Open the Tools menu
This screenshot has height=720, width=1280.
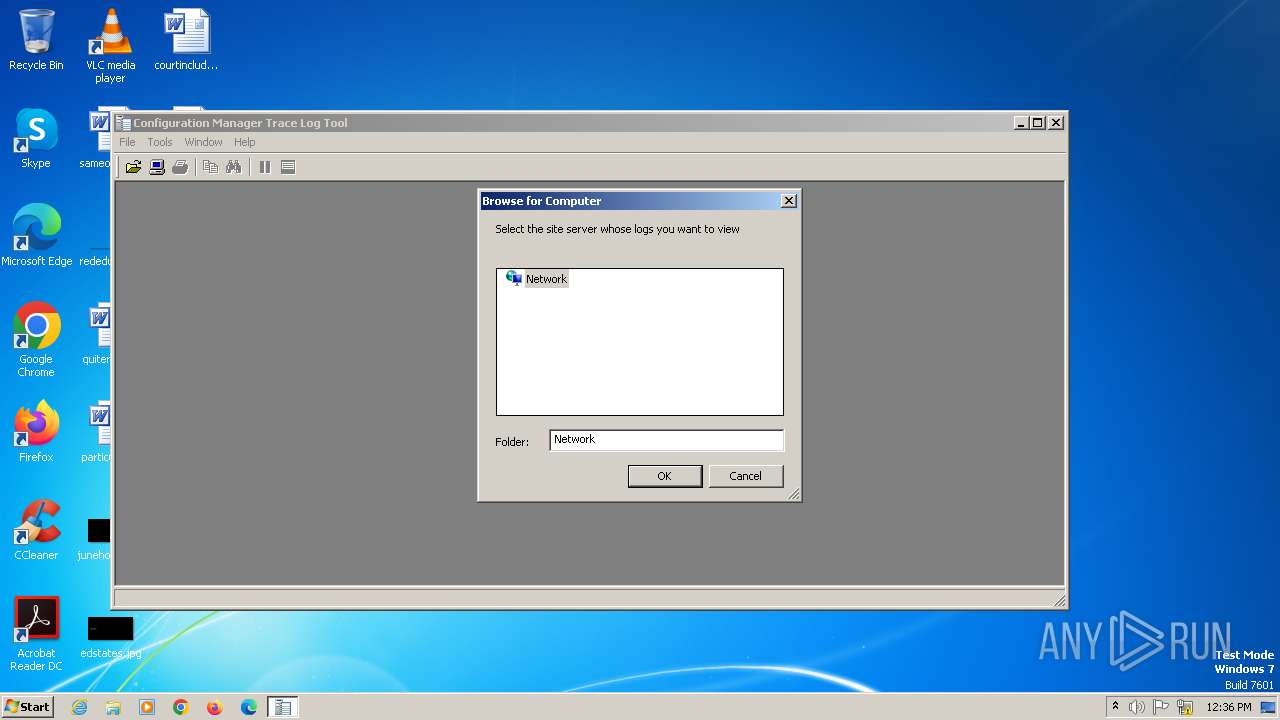click(160, 142)
